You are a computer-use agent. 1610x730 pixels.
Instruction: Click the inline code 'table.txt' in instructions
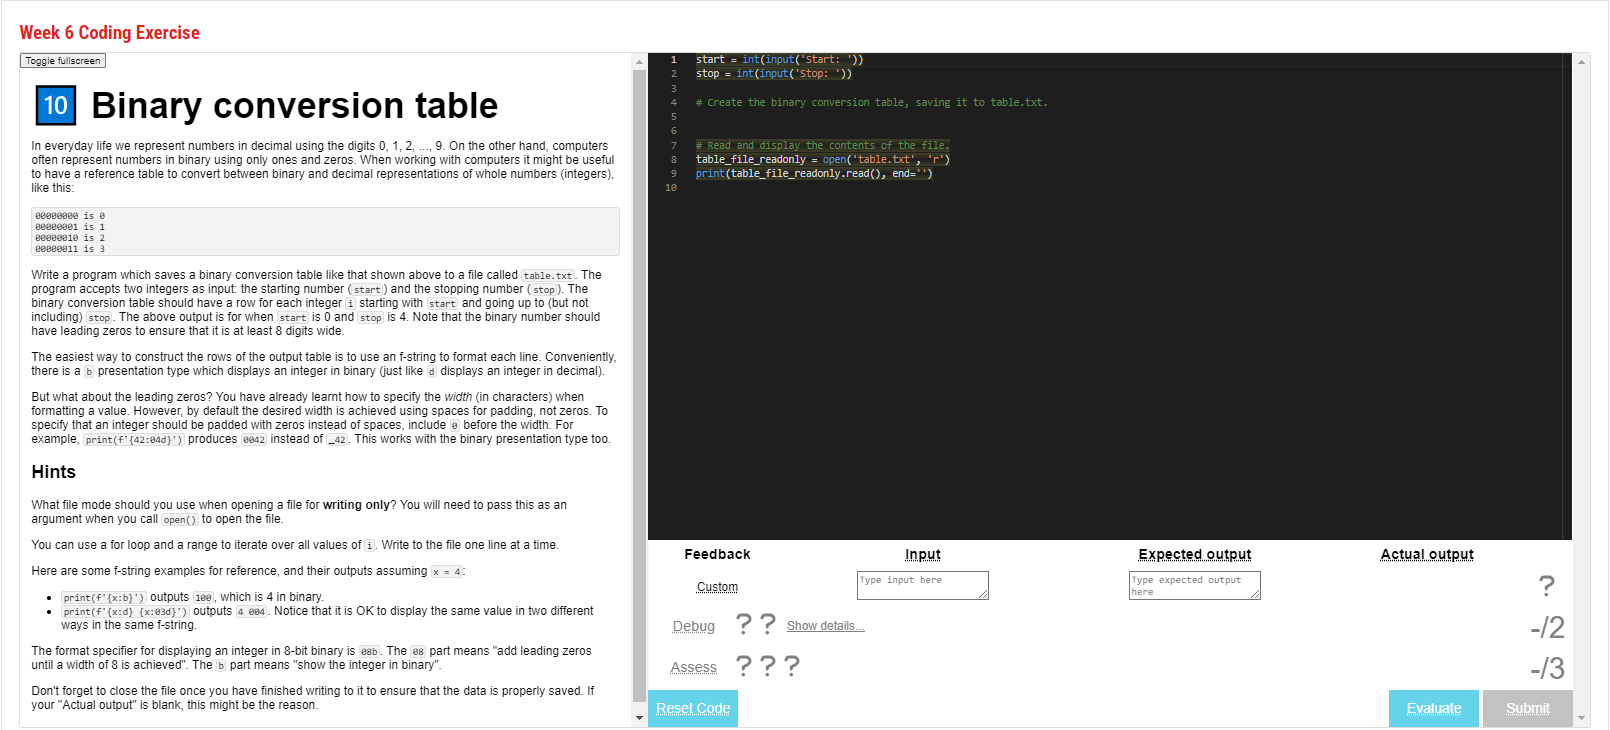click(x=548, y=276)
